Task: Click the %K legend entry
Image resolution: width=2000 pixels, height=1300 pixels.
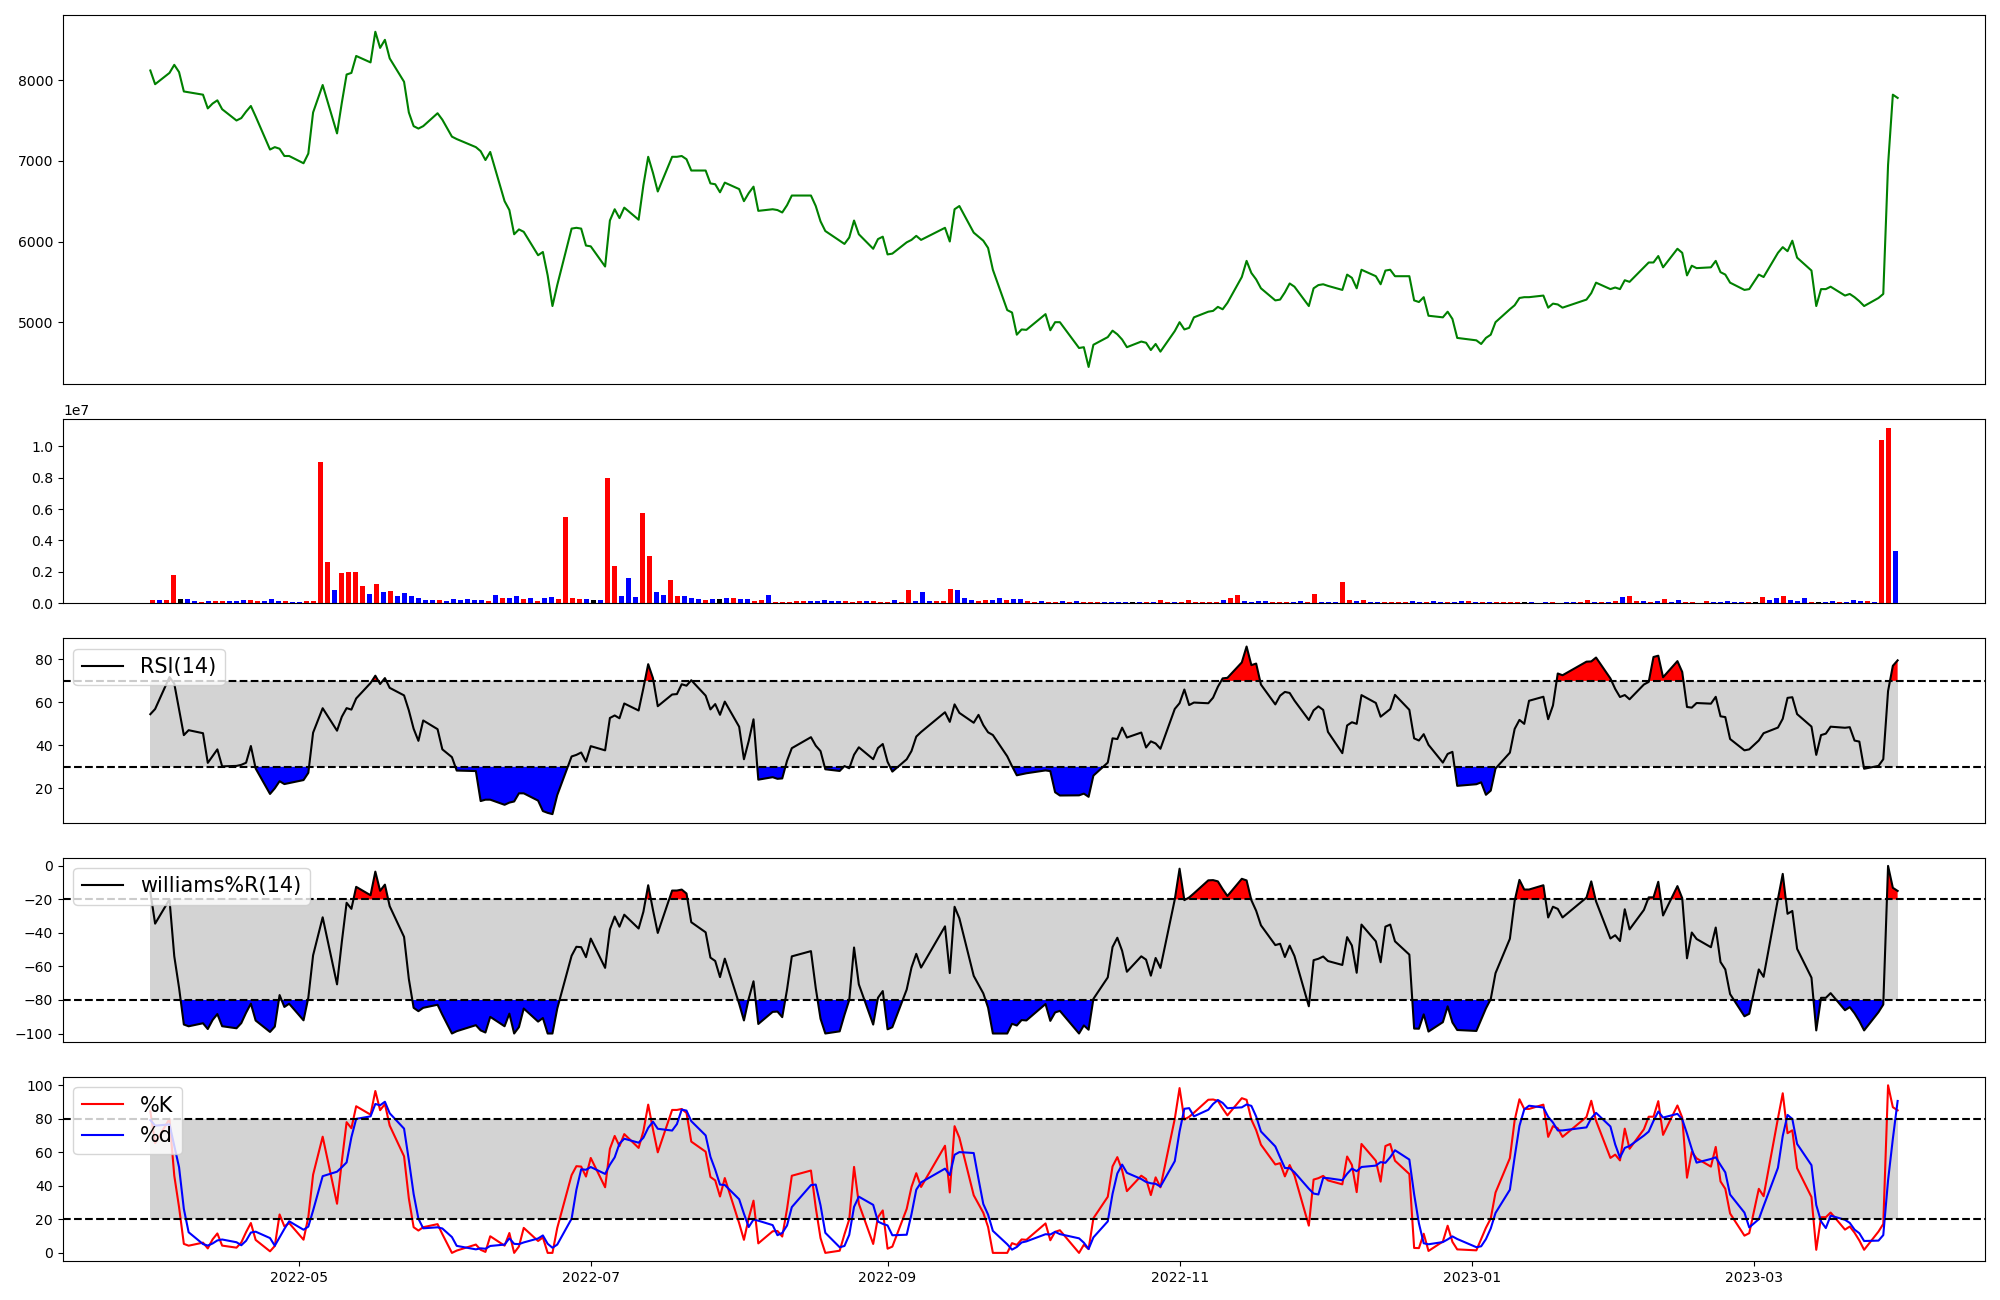Action: 156,1105
